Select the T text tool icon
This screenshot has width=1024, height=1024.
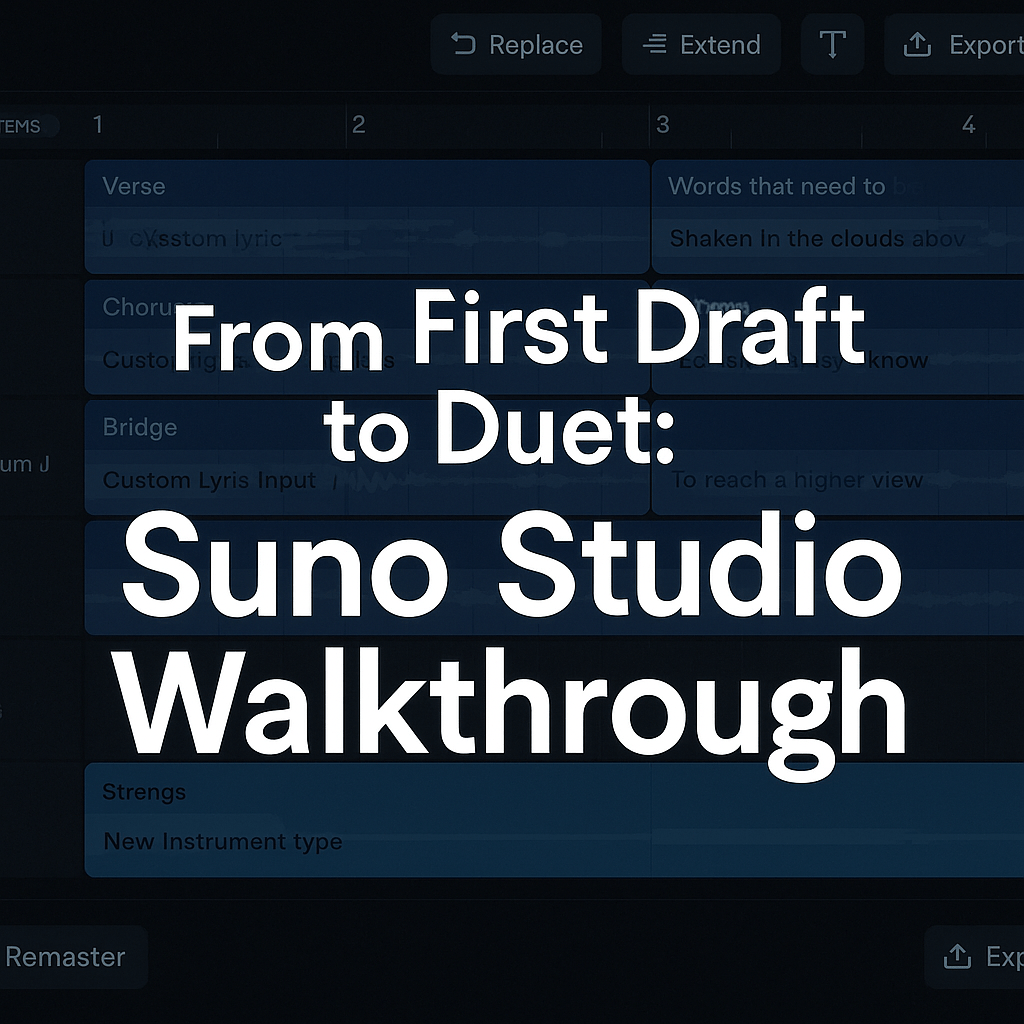pyautogui.click(x=833, y=45)
